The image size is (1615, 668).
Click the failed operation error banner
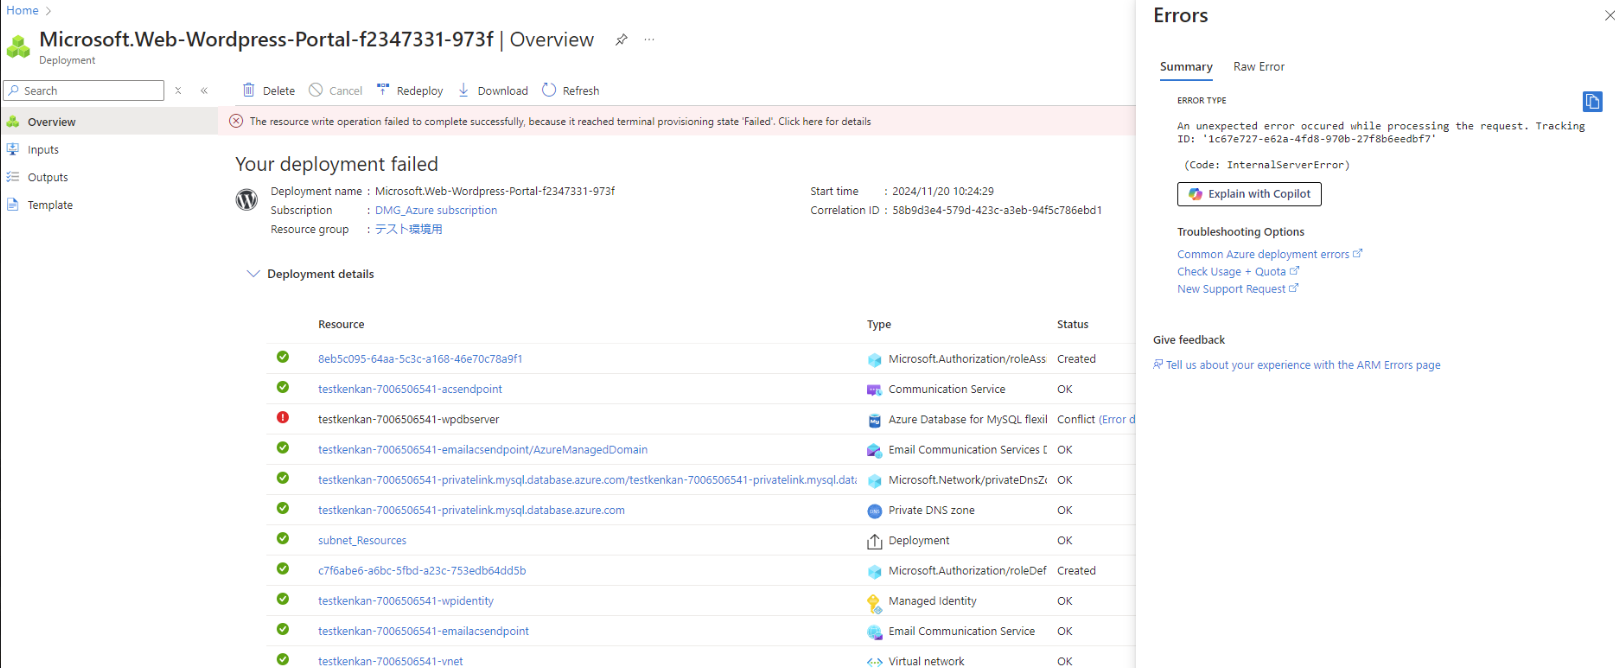pos(677,121)
